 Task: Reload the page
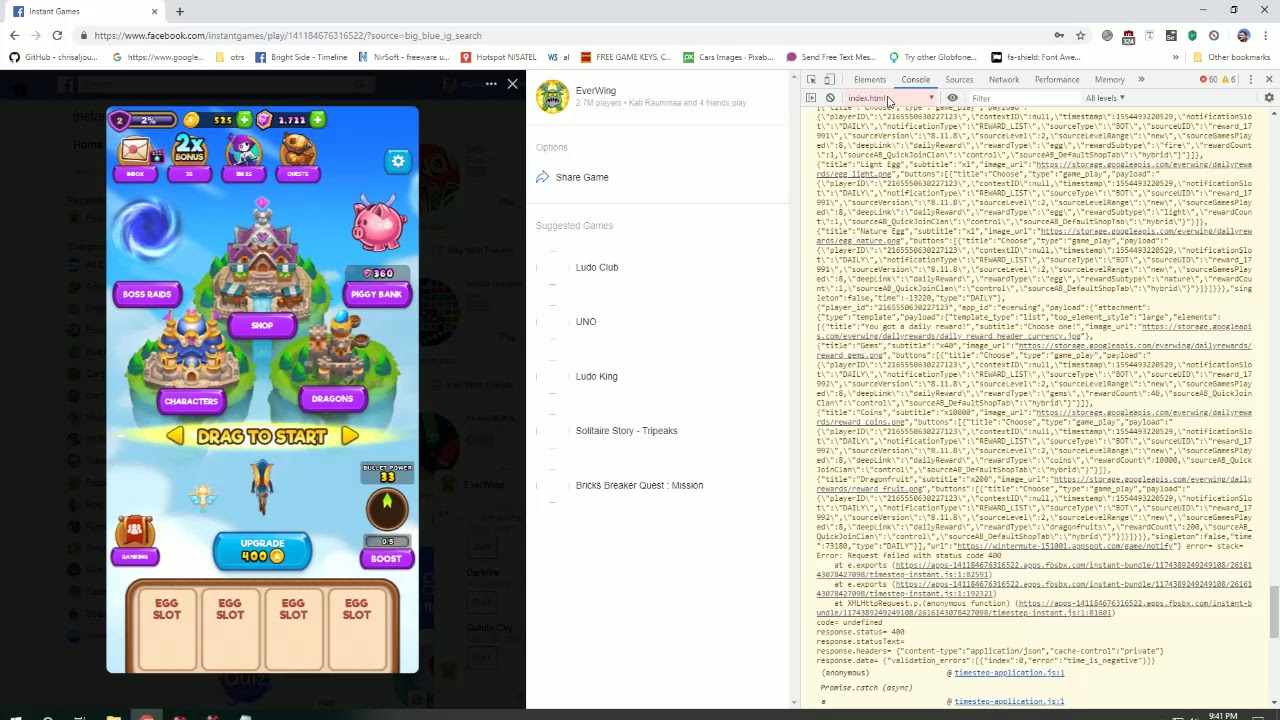point(57,36)
